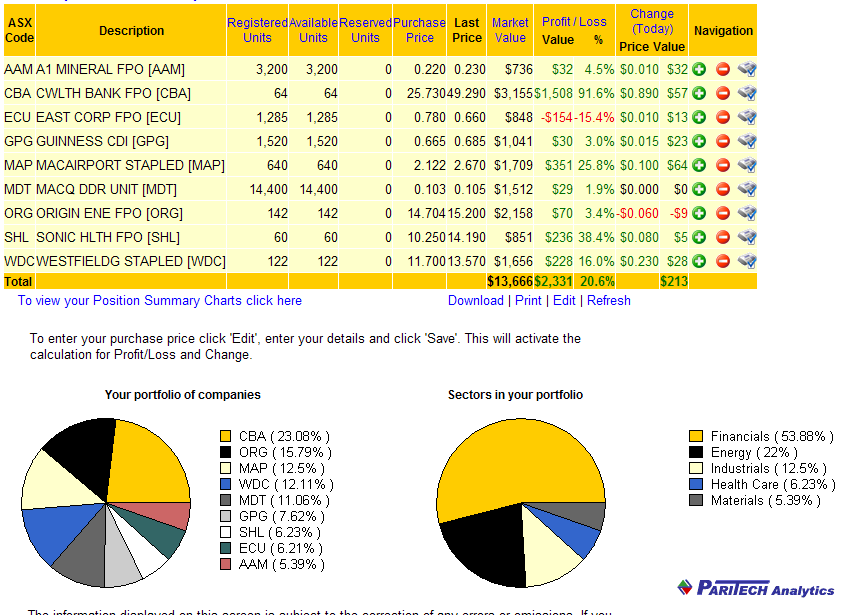This screenshot has width=851, height=615.
Task: Sort by the Available Units column header
Action: (313, 30)
